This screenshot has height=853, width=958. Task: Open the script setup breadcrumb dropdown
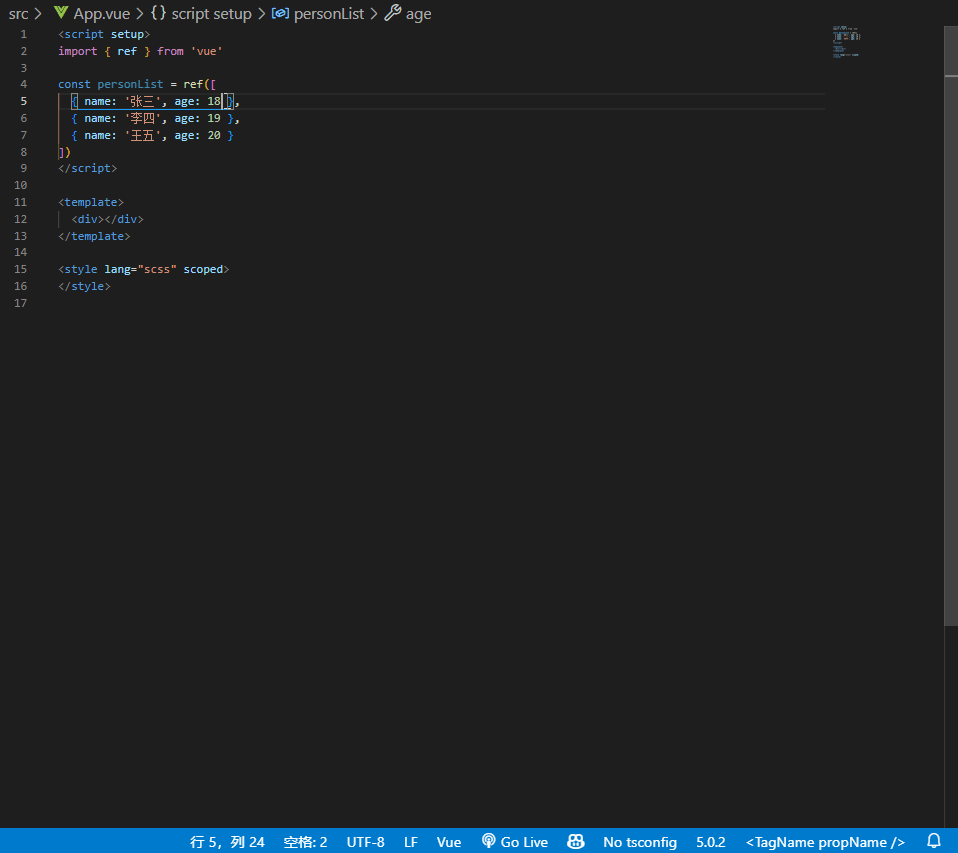pyautogui.click(x=211, y=13)
